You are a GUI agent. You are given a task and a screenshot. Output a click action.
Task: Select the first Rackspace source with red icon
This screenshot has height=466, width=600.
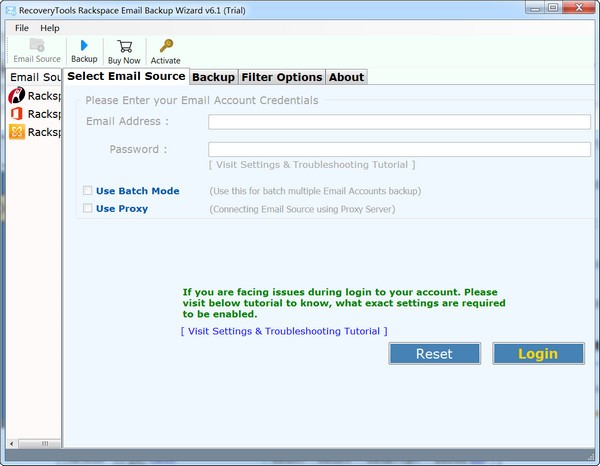click(x=17, y=96)
